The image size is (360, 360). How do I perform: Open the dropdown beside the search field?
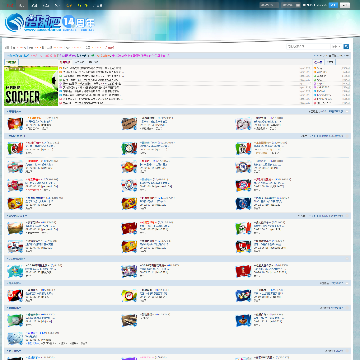[336, 47]
